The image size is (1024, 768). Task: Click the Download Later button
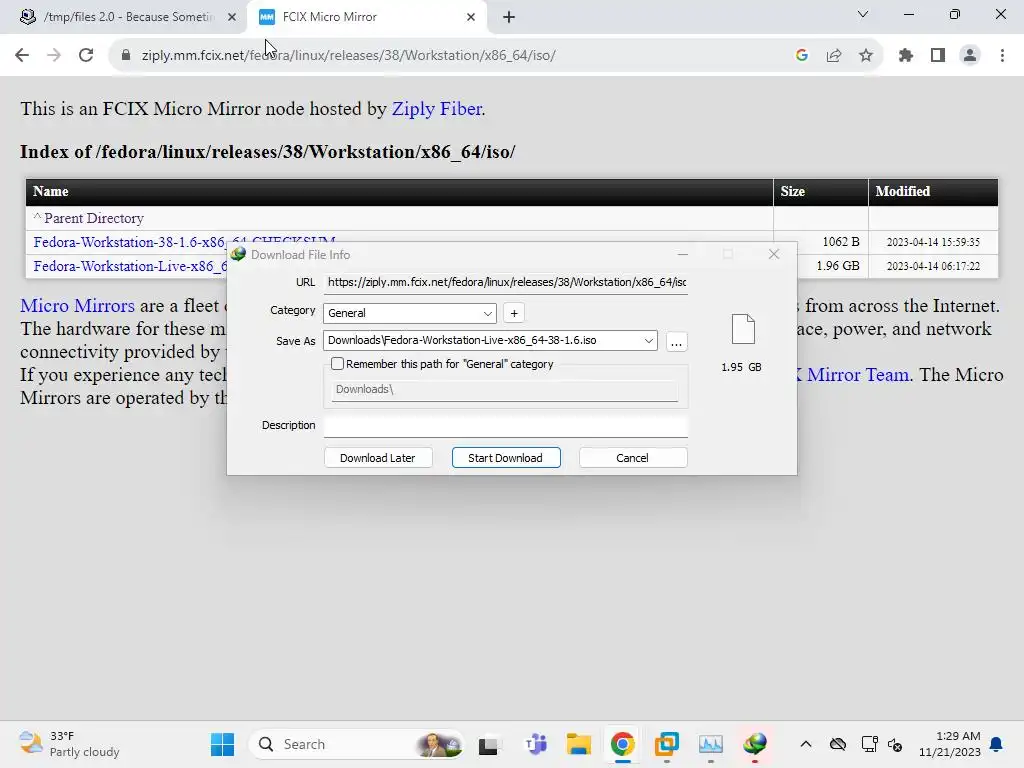[378, 458]
